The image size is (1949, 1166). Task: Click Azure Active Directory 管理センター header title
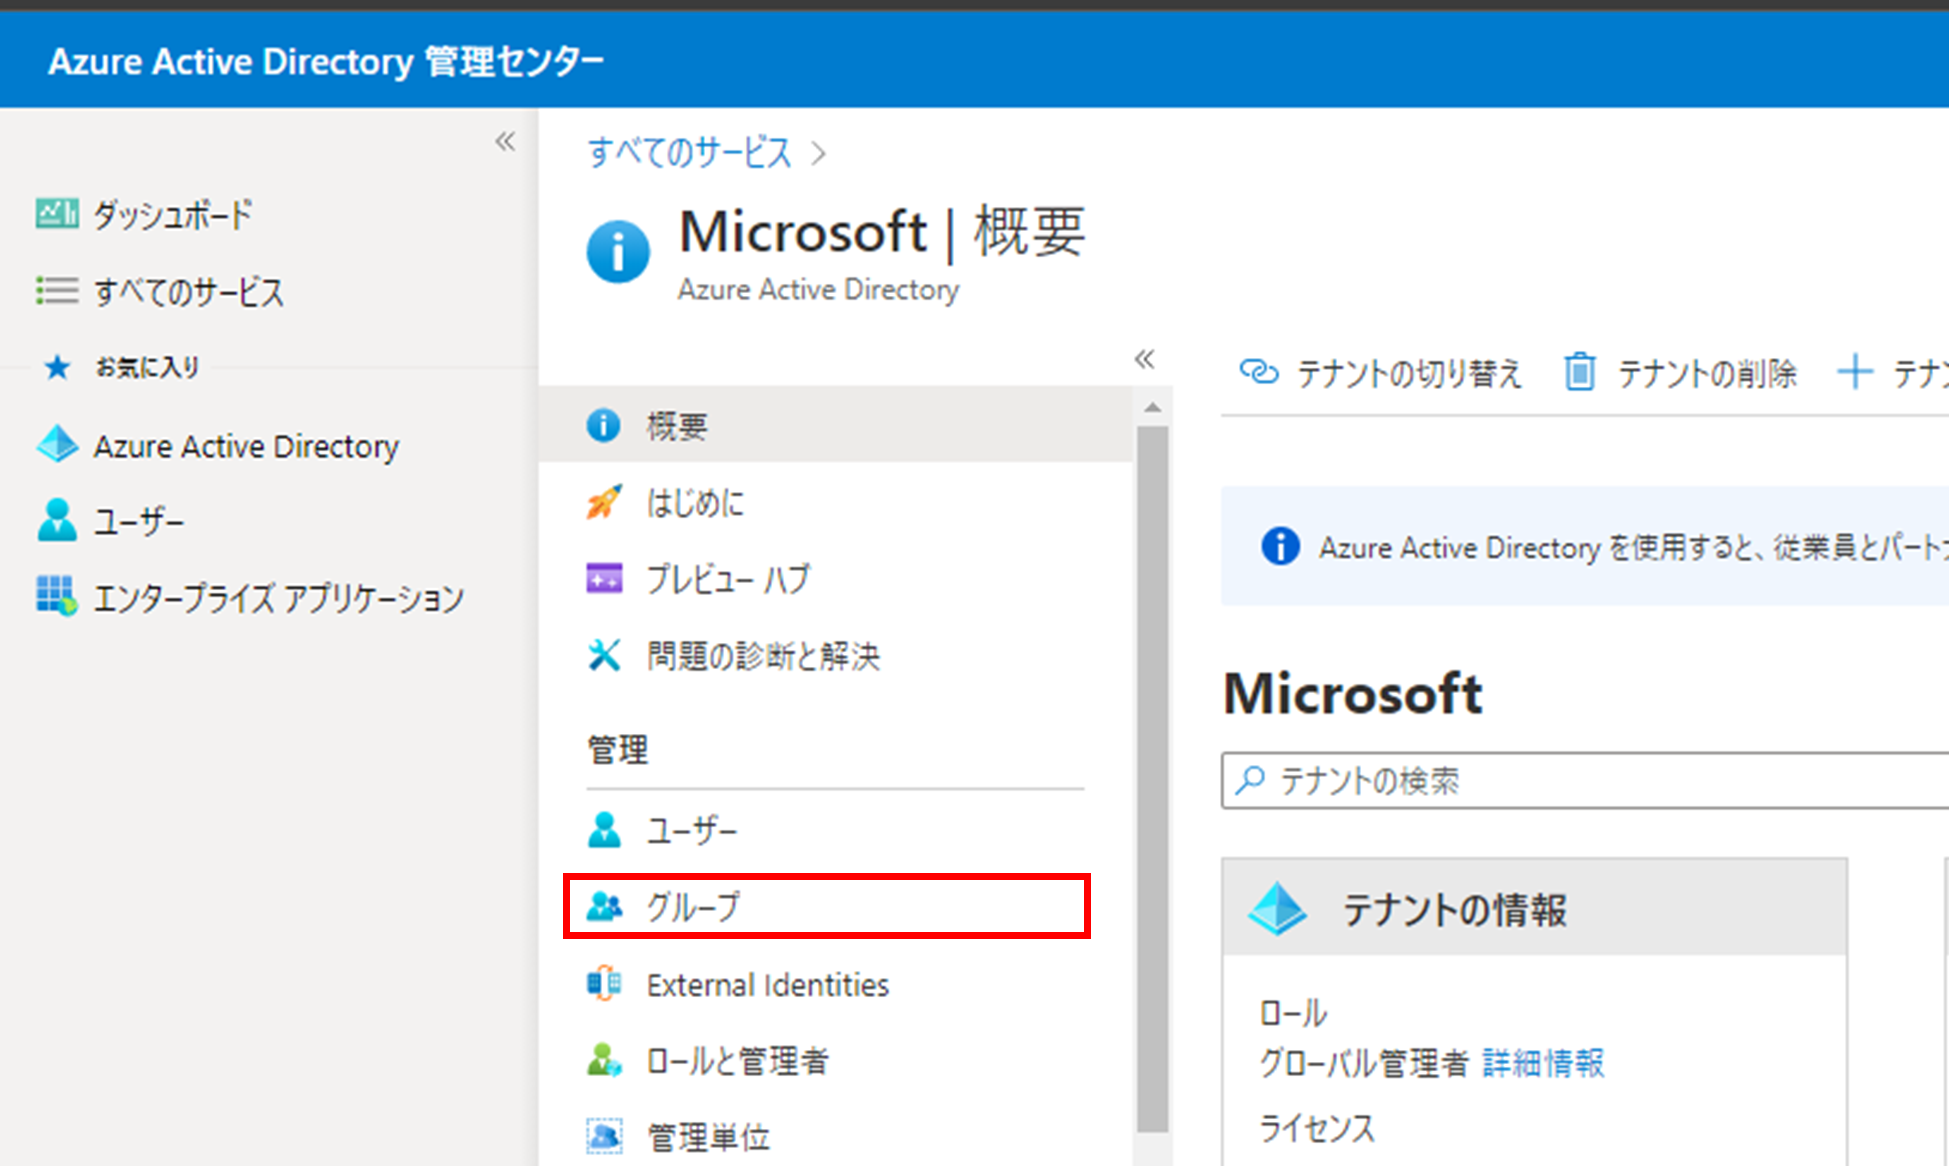pos(326,61)
